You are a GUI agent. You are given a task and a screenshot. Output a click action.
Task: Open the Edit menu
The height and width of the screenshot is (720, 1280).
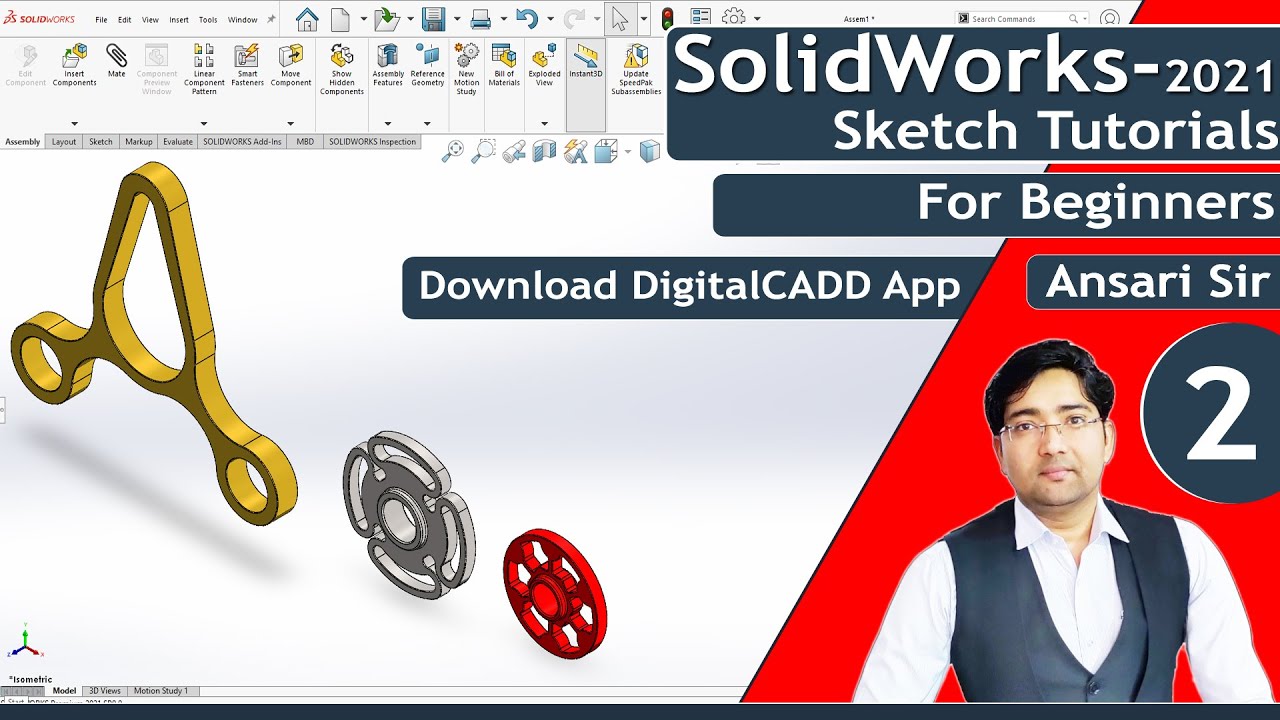click(124, 20)
